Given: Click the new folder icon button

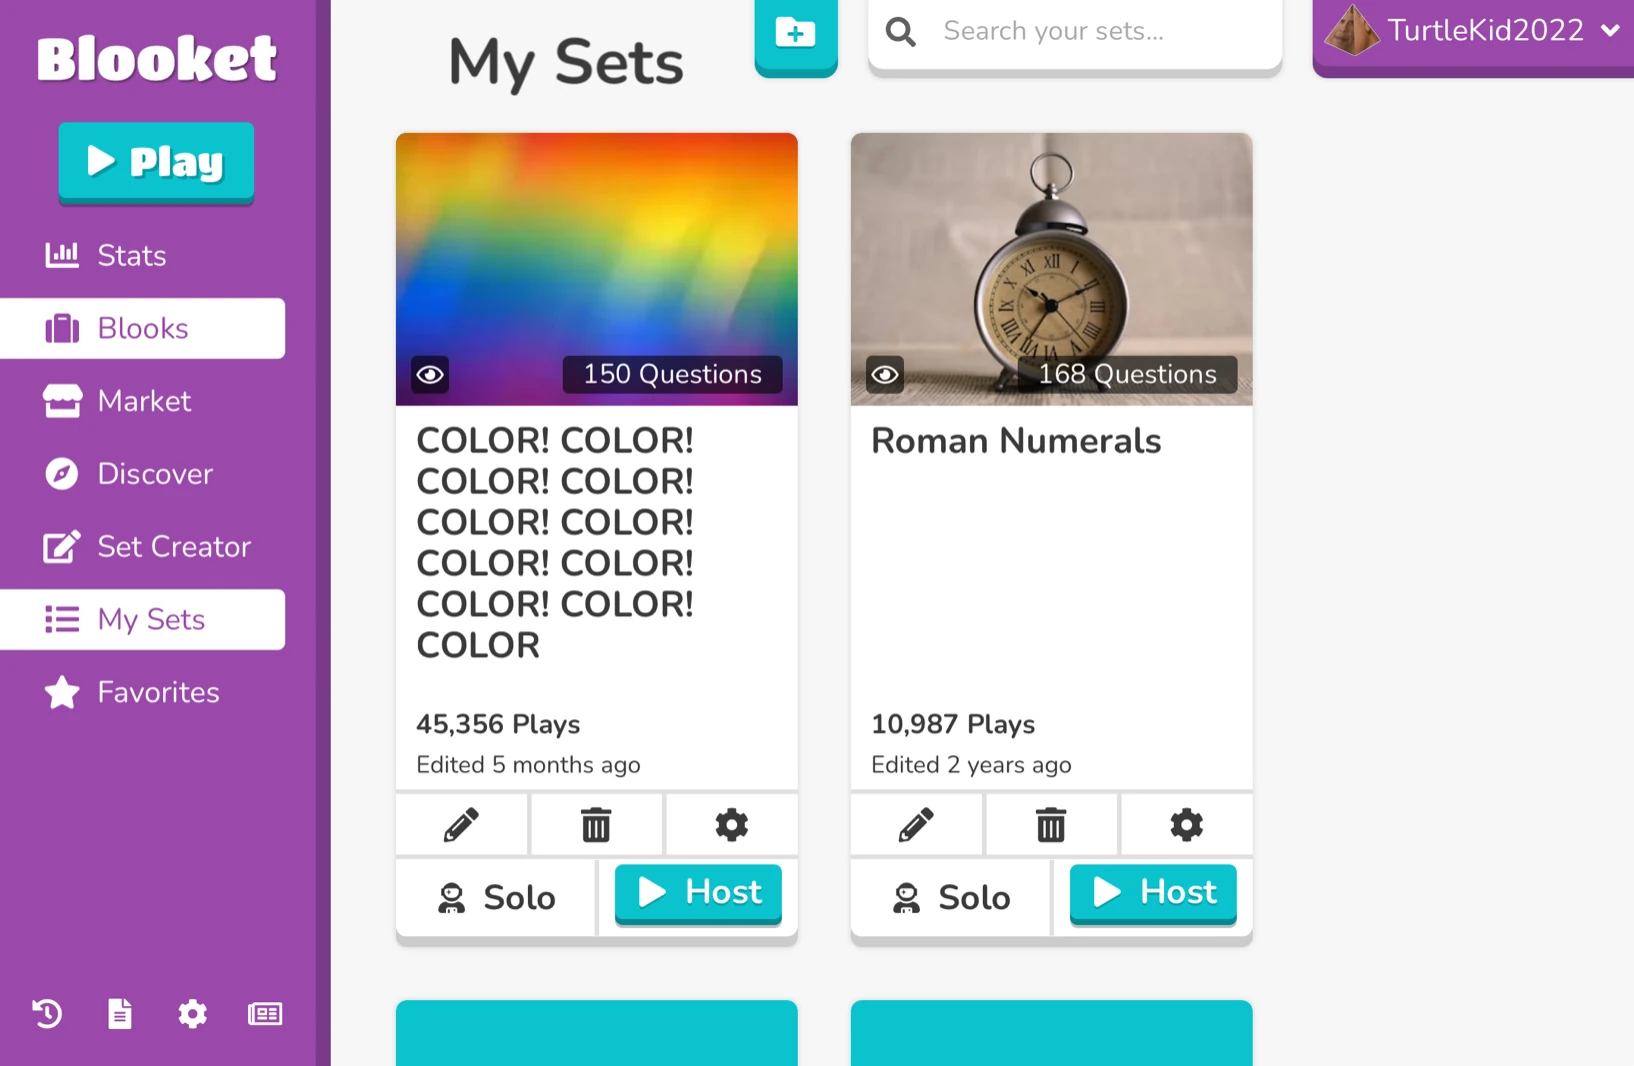Looking at the screenshot, I should 795,34.
